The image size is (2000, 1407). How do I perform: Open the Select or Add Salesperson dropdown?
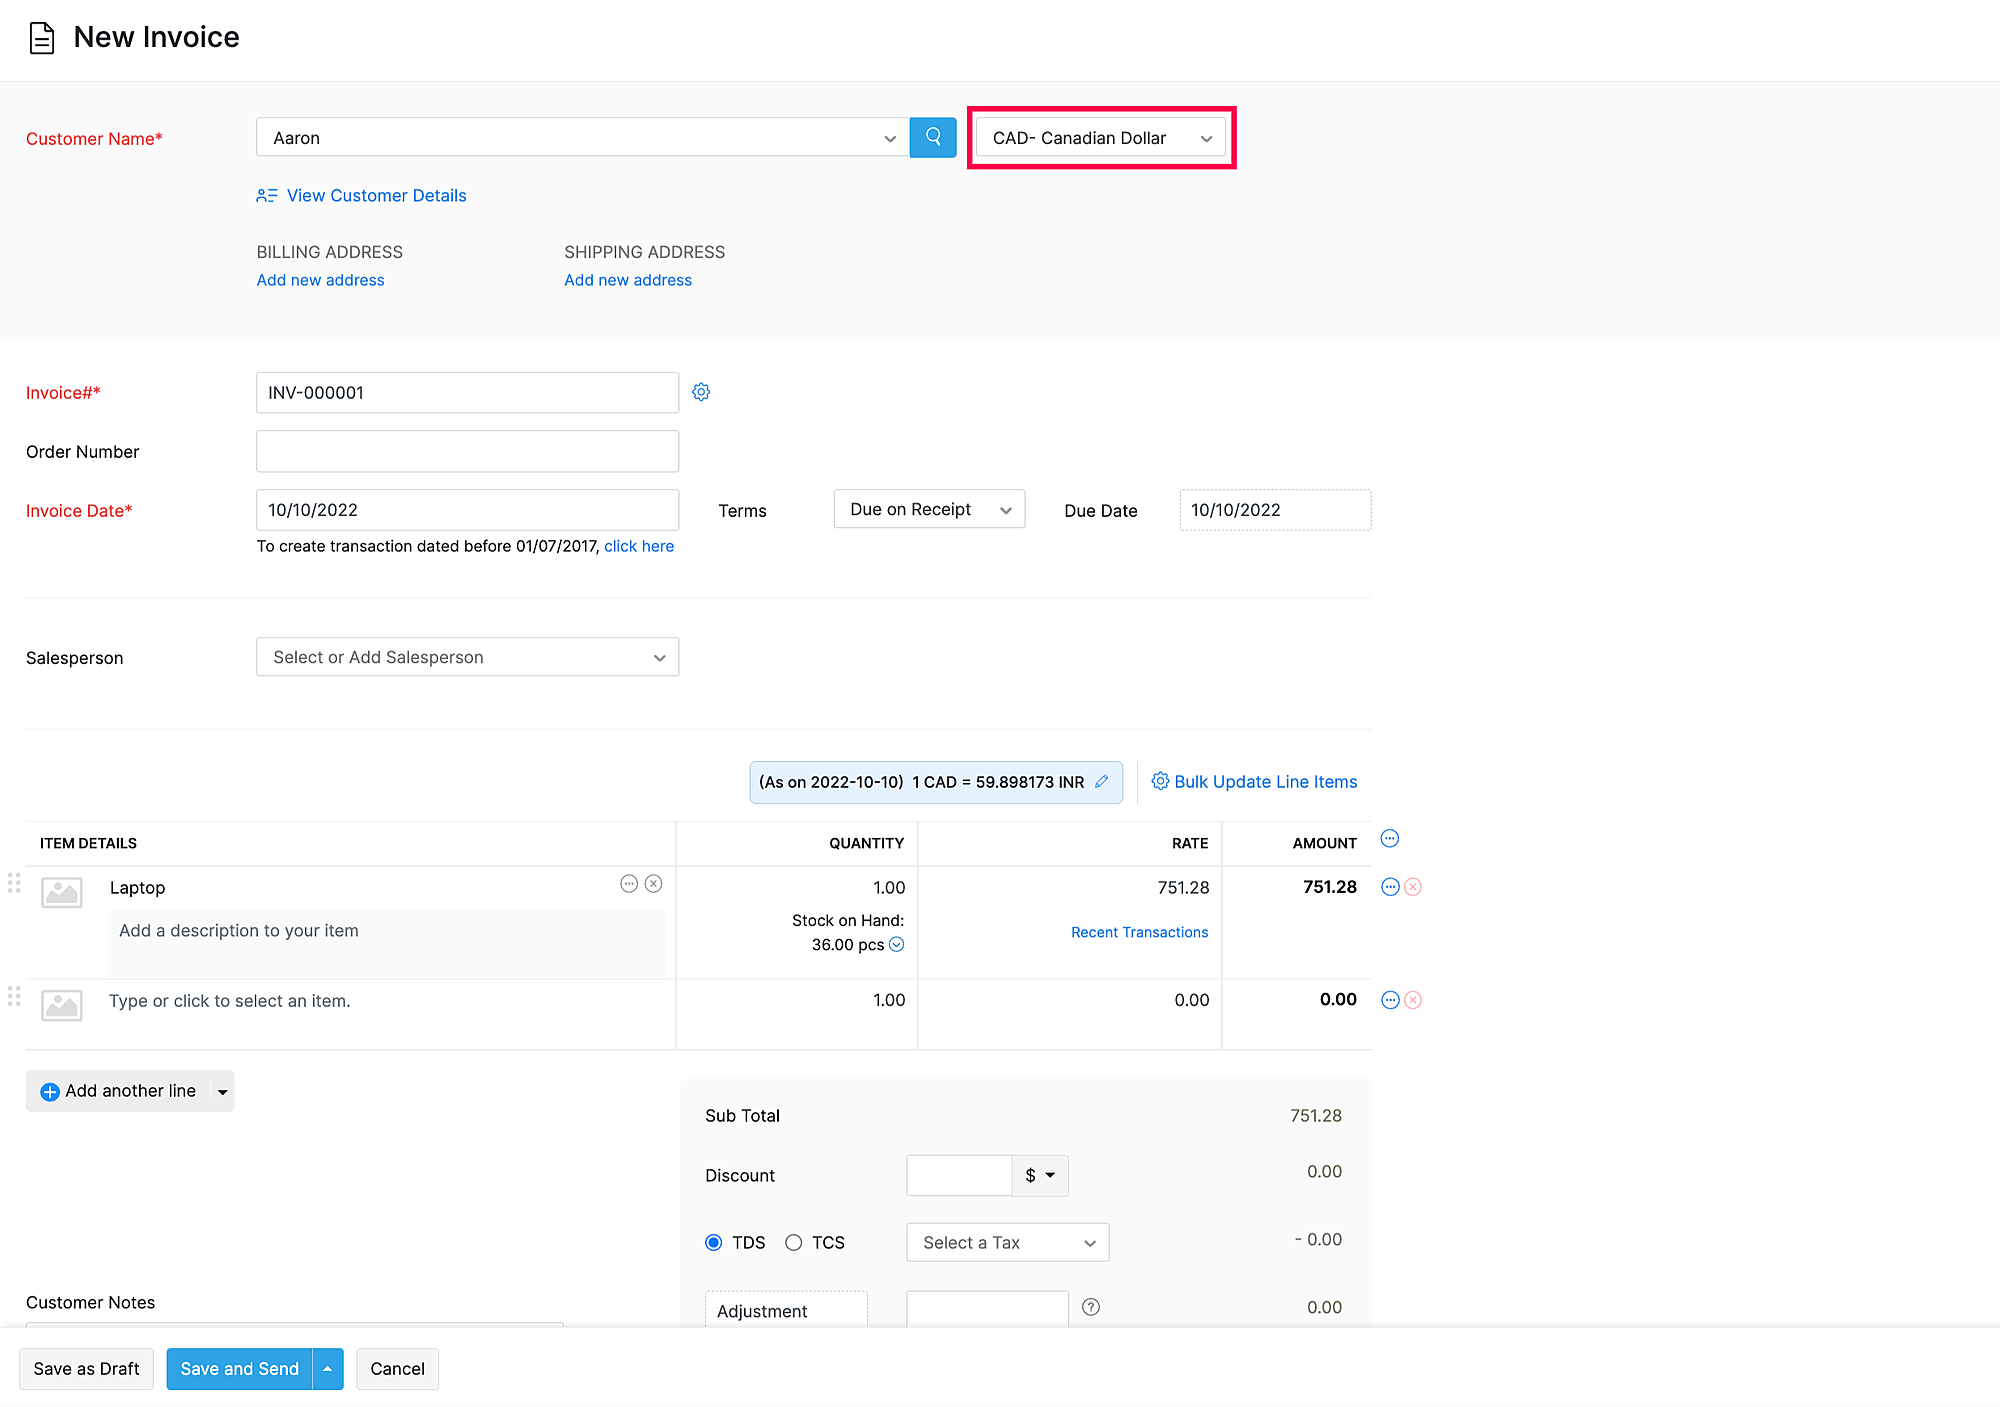(x=467, y=657)
